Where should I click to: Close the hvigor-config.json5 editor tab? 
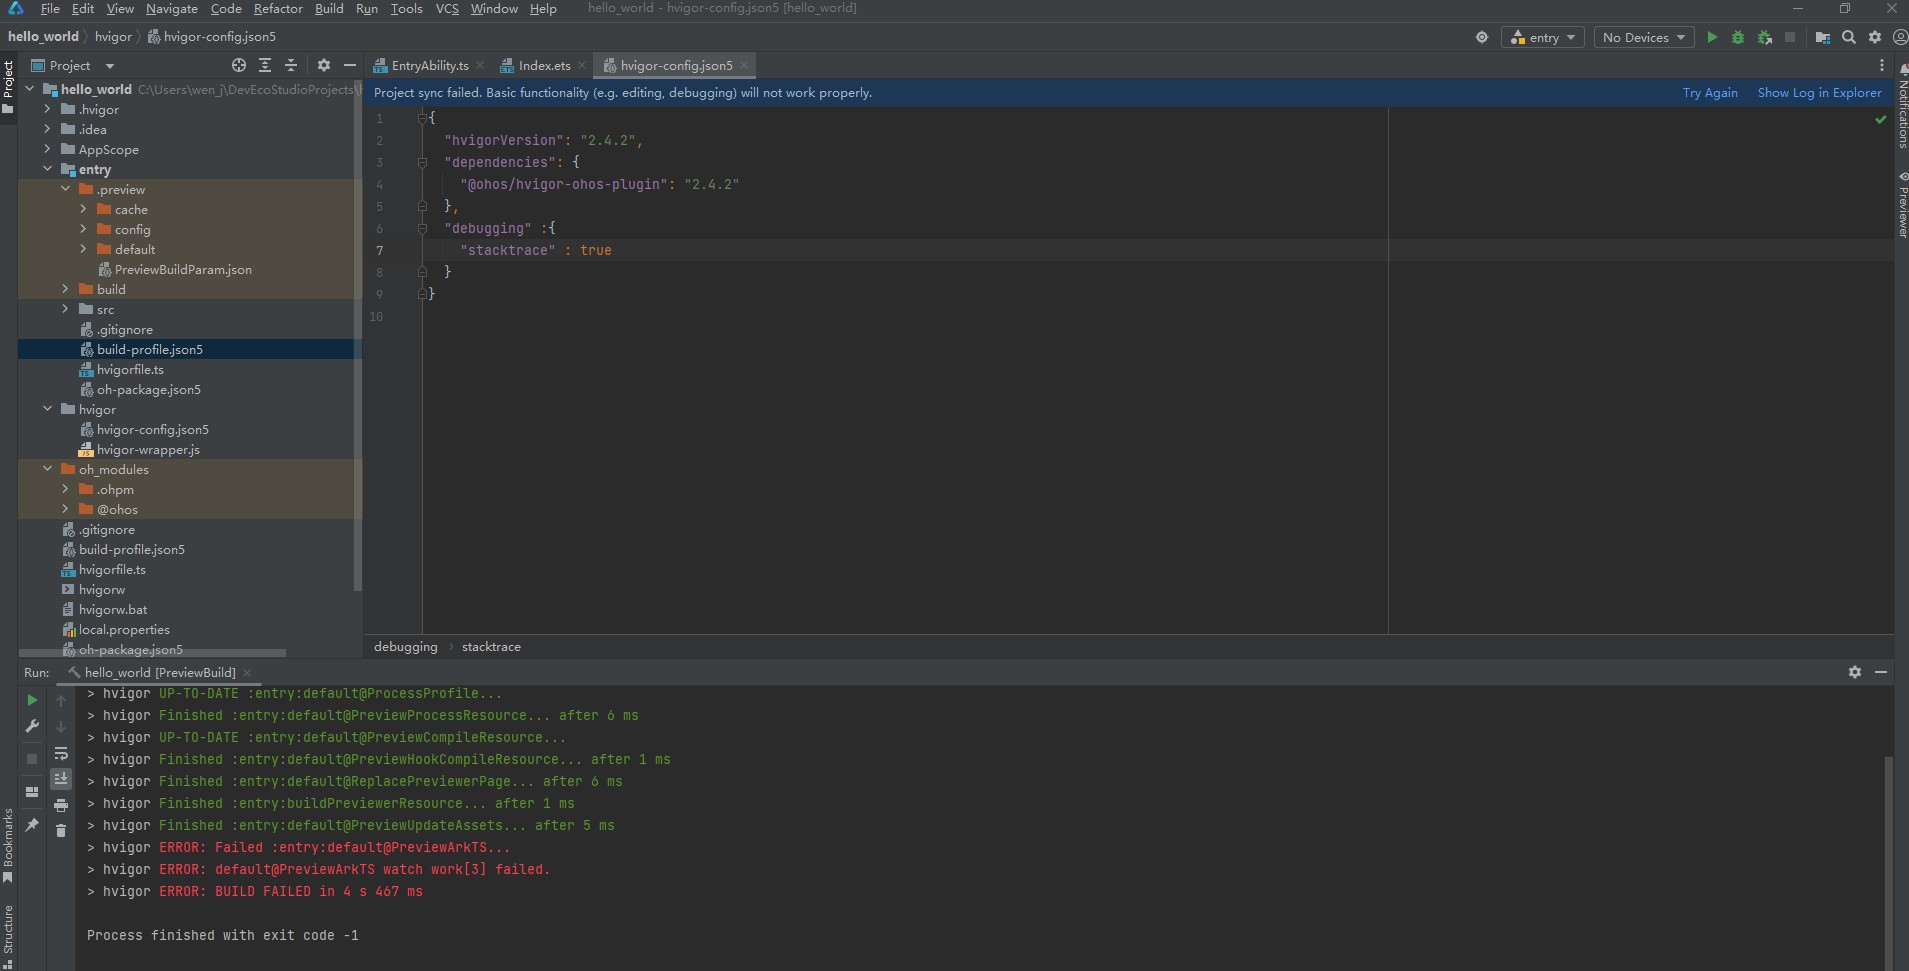tap(744, 65)
